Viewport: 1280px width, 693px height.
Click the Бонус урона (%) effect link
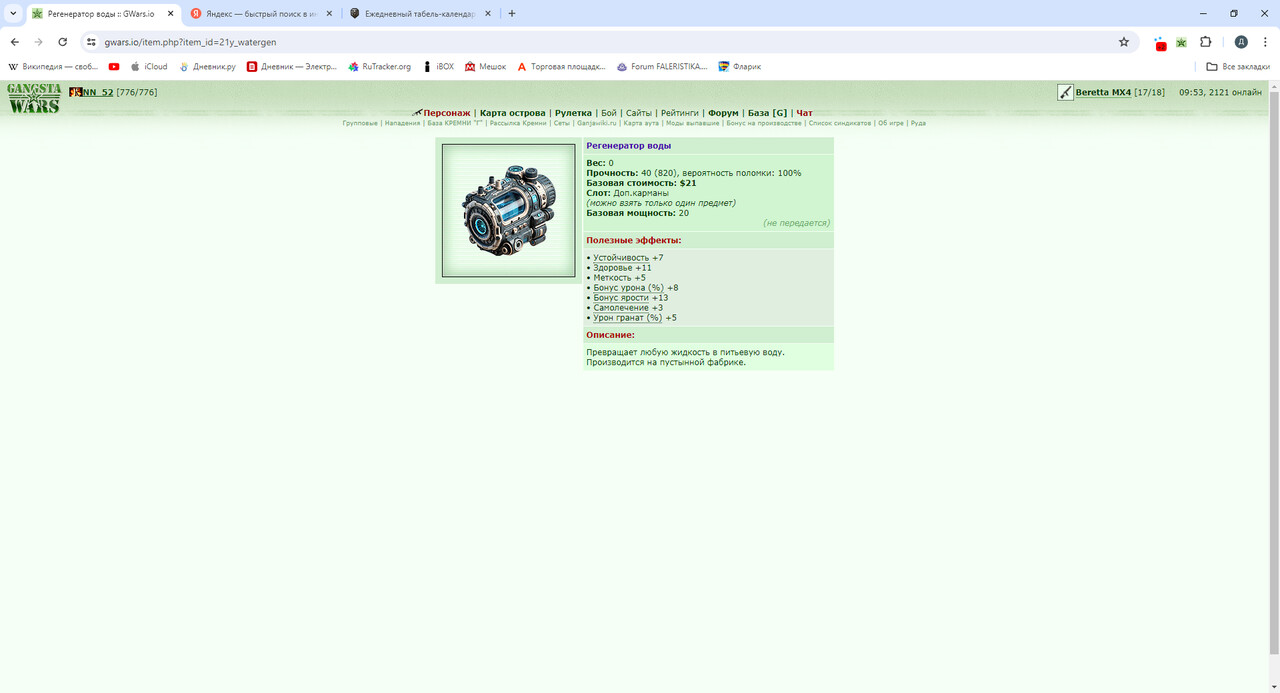628,288
